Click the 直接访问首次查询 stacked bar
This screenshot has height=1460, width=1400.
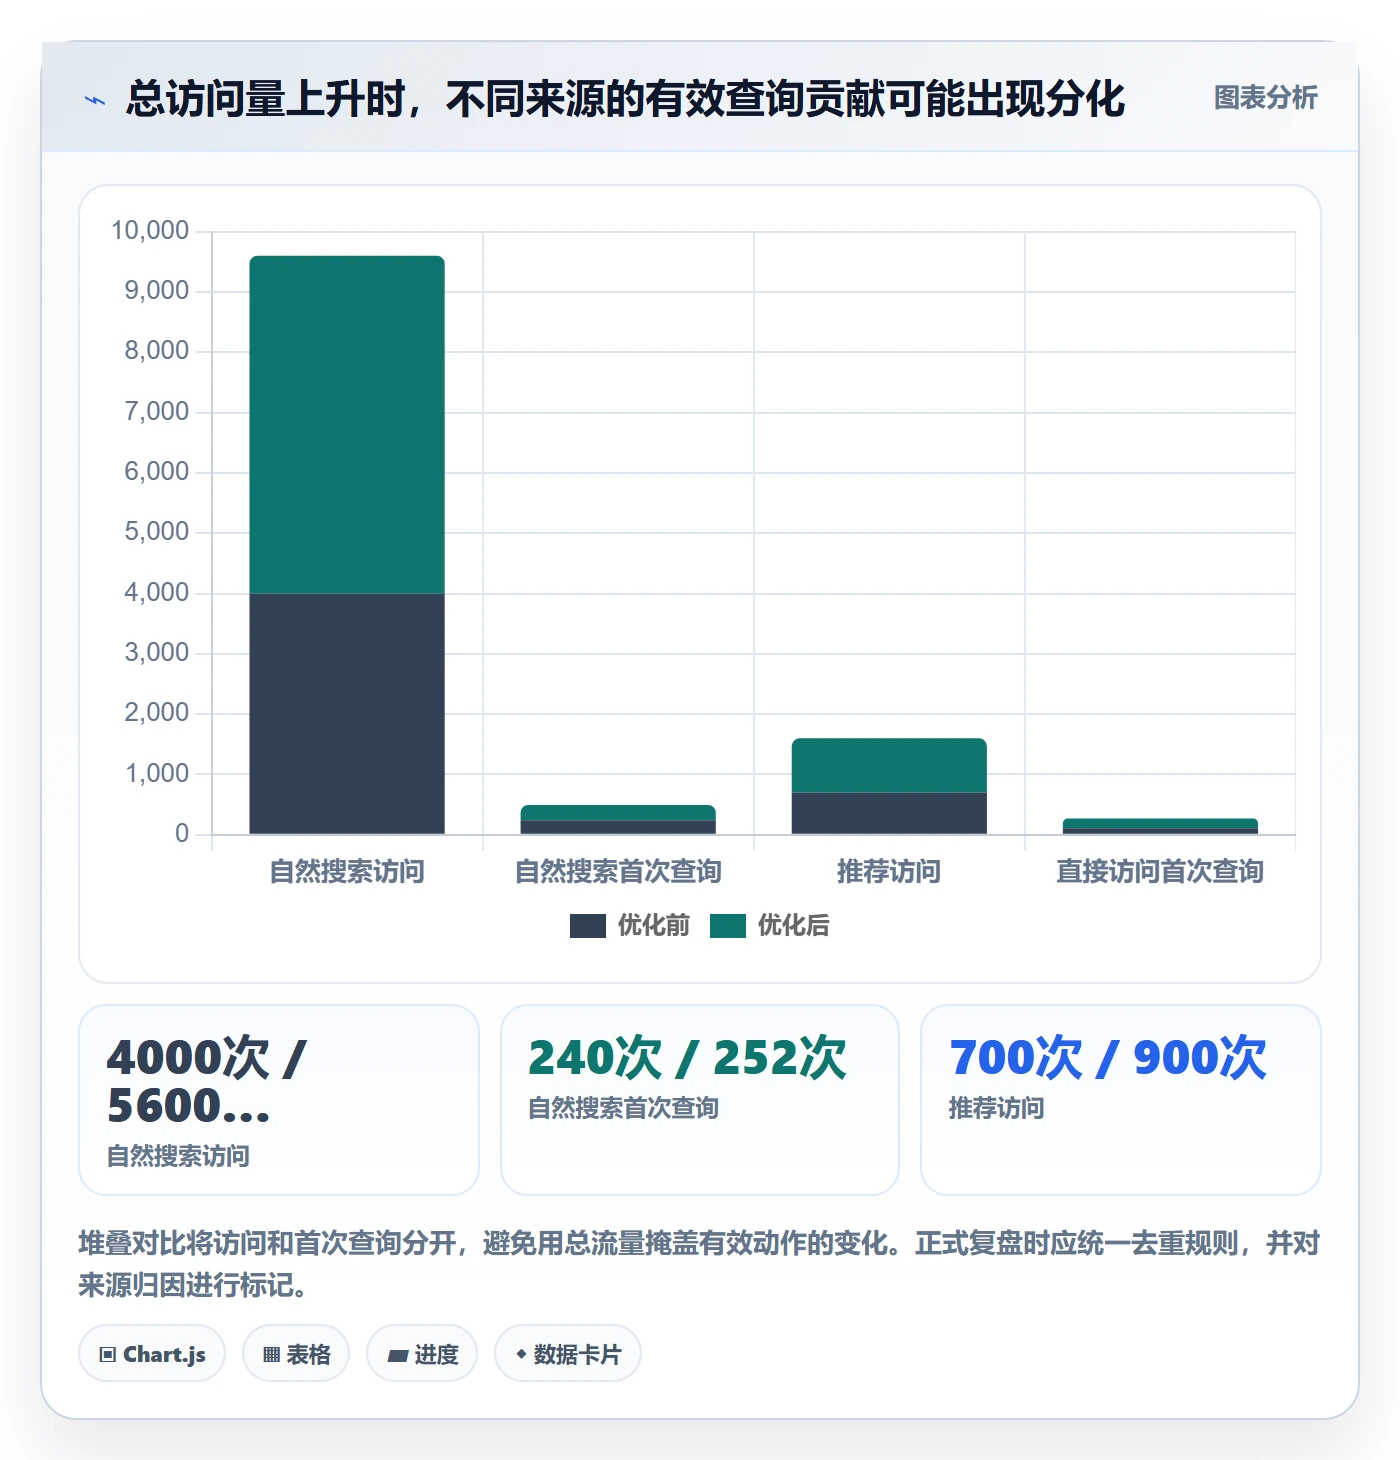coord(1160,826)
